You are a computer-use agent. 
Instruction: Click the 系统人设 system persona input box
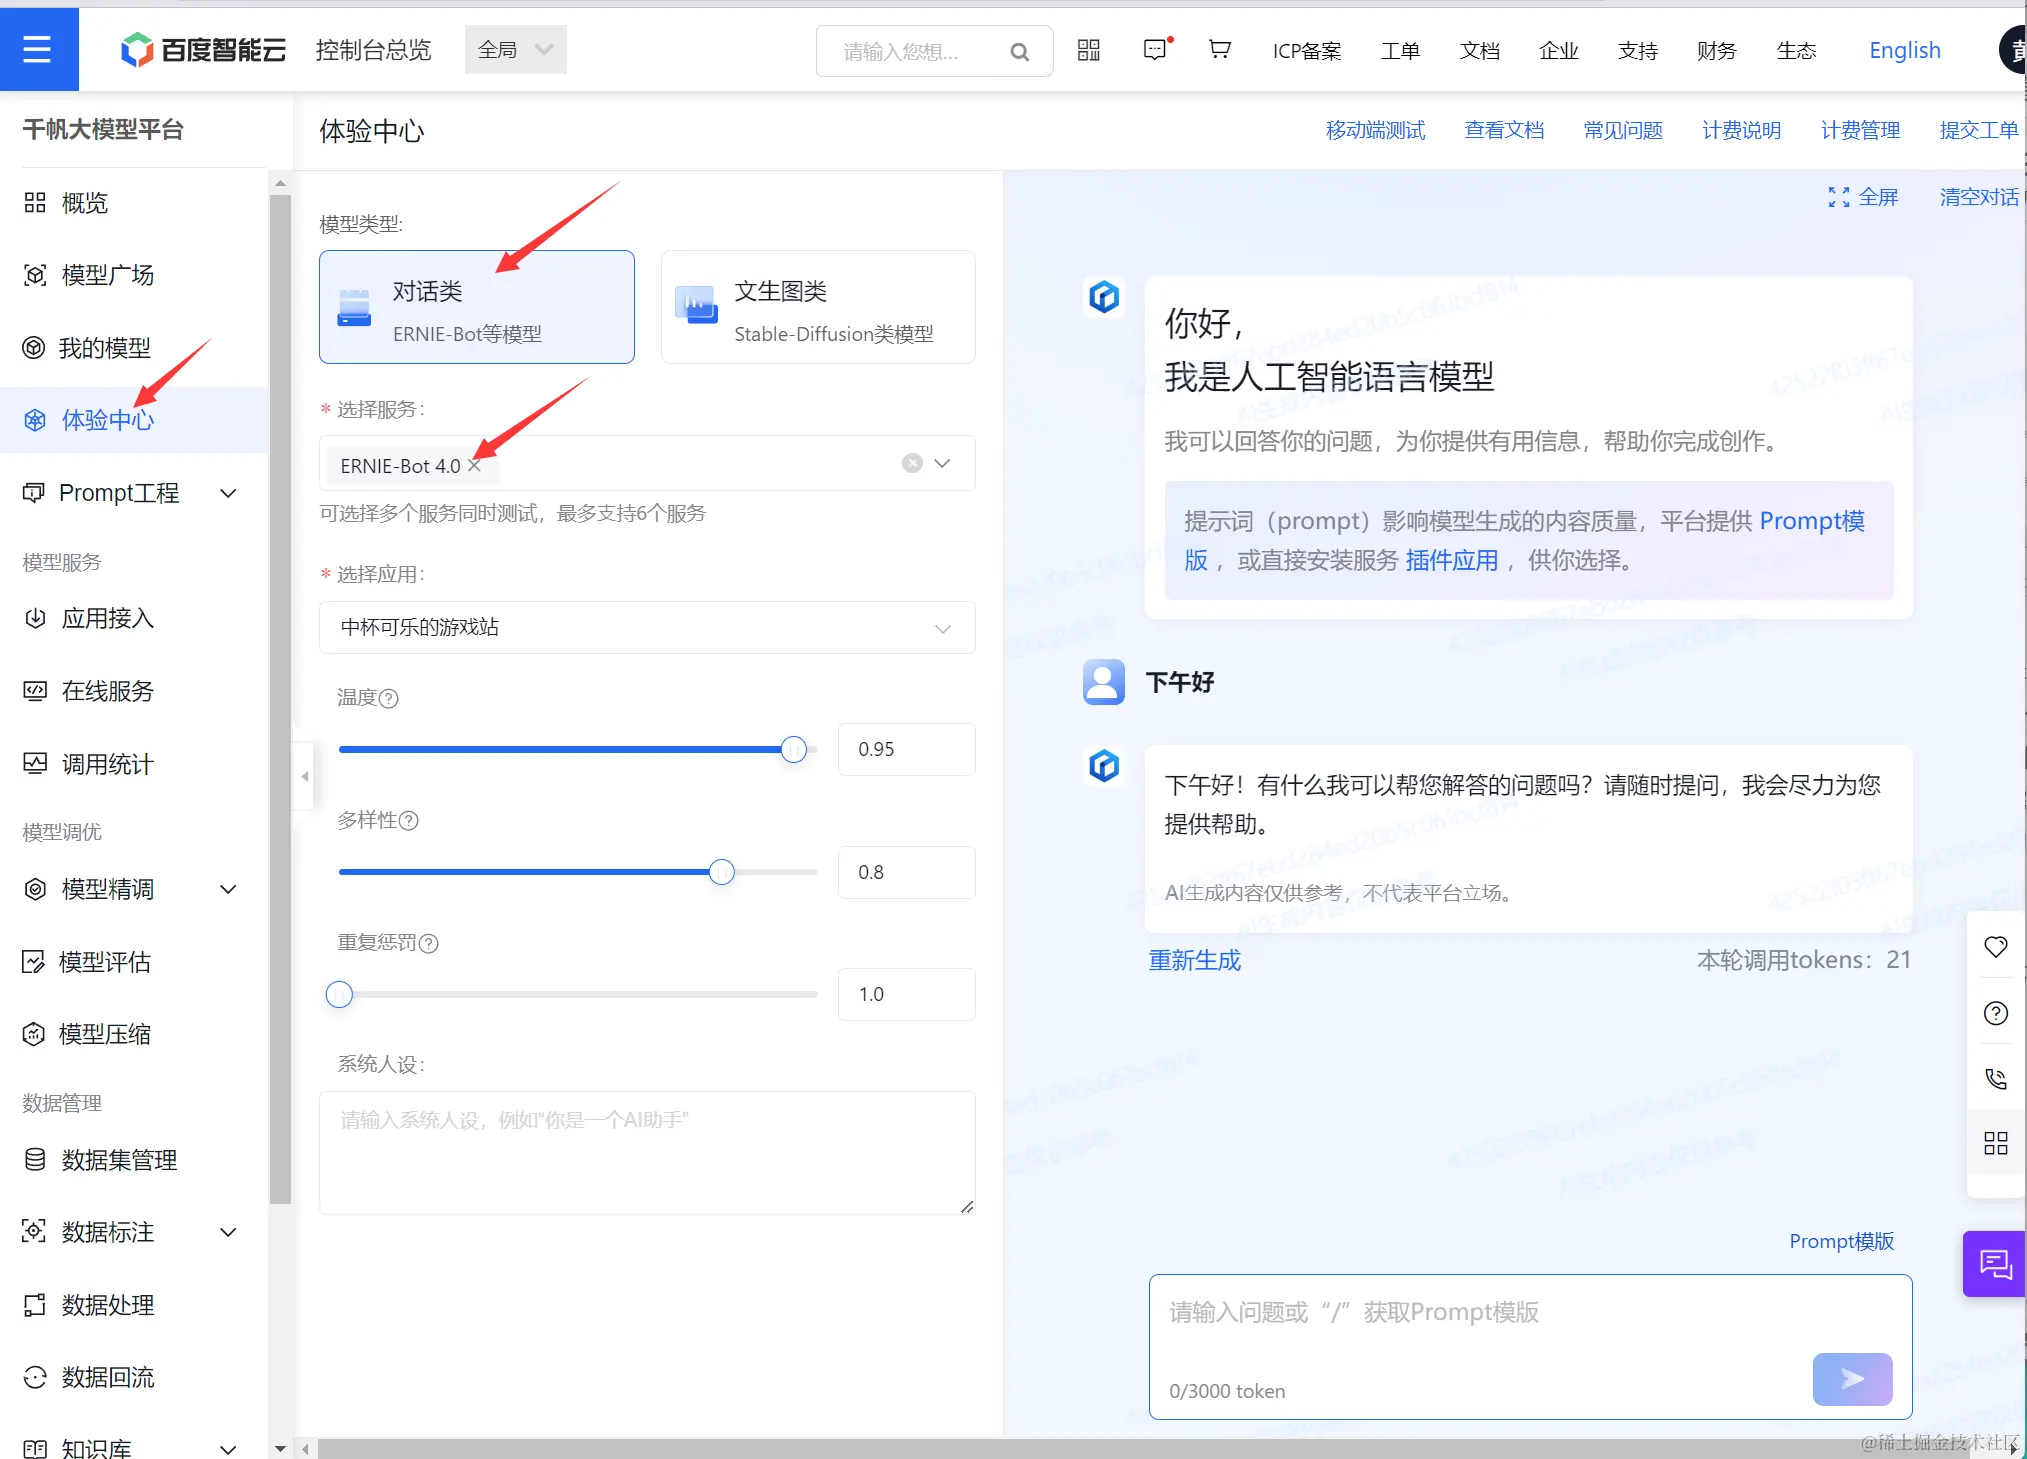[647, 1150]
